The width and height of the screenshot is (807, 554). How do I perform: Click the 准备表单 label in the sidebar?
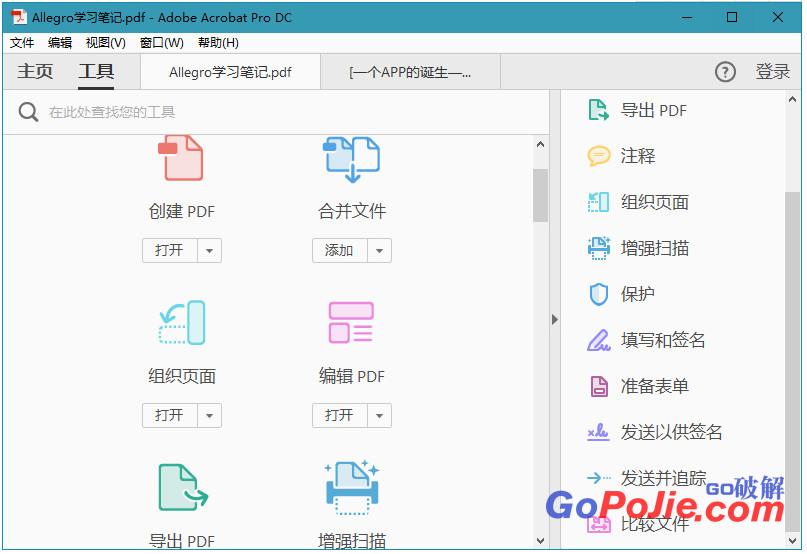coord(654,386)
